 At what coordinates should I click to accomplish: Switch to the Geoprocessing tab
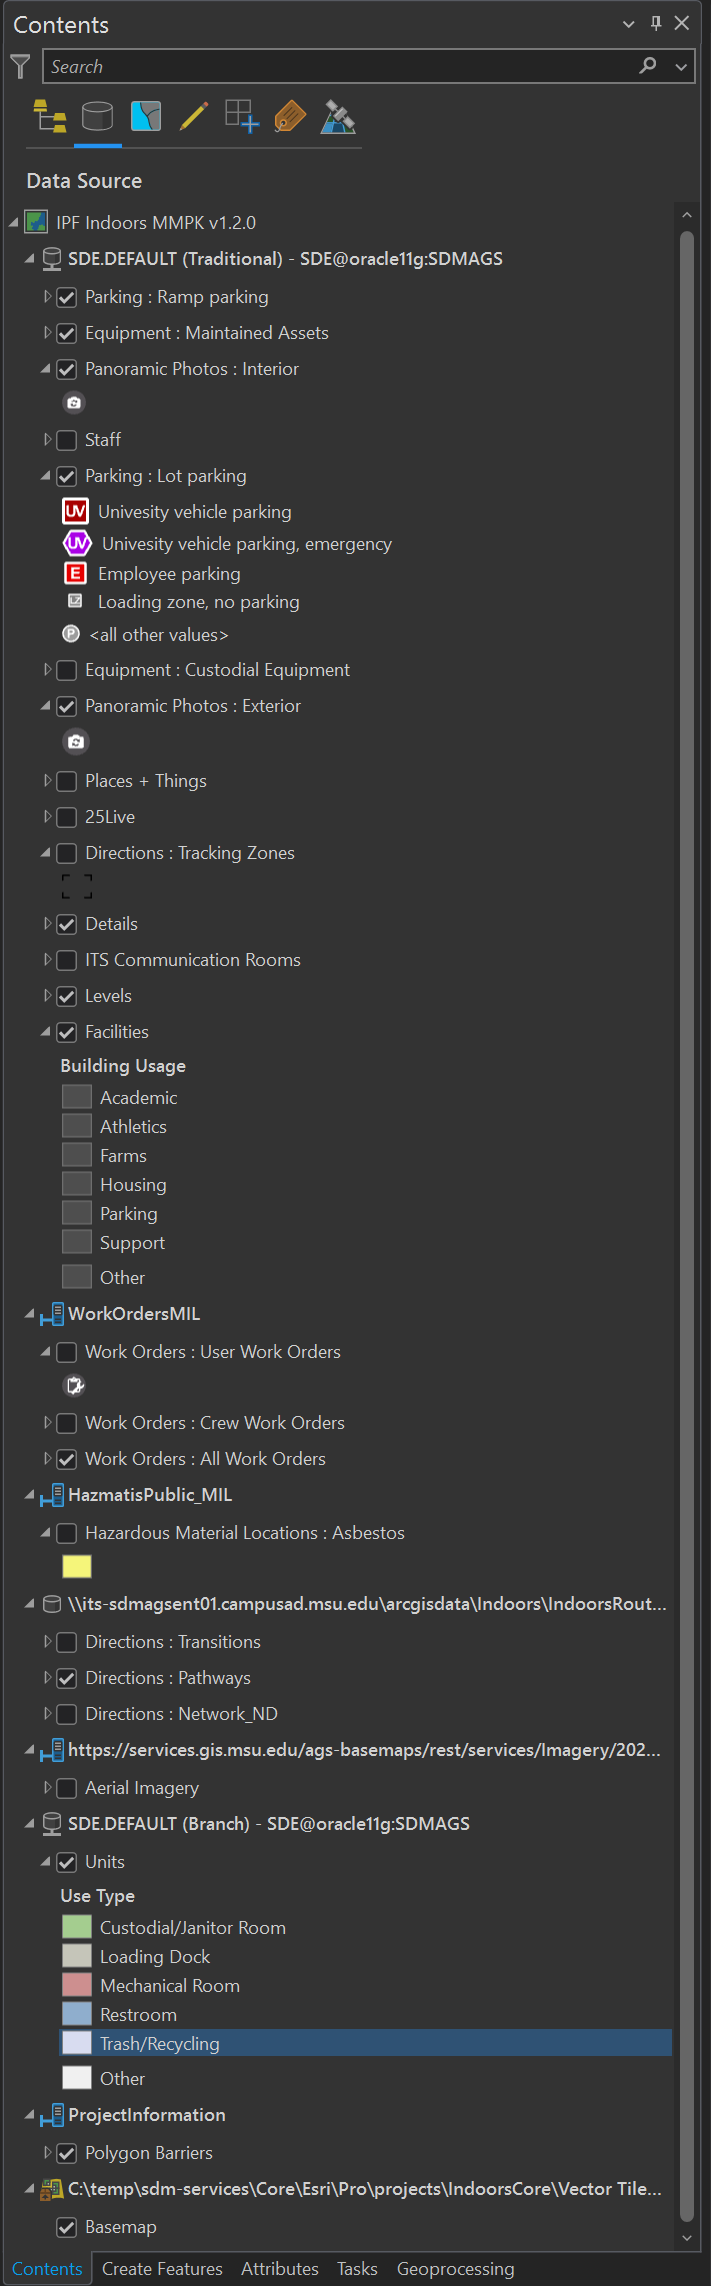(x=455, y=2269)
